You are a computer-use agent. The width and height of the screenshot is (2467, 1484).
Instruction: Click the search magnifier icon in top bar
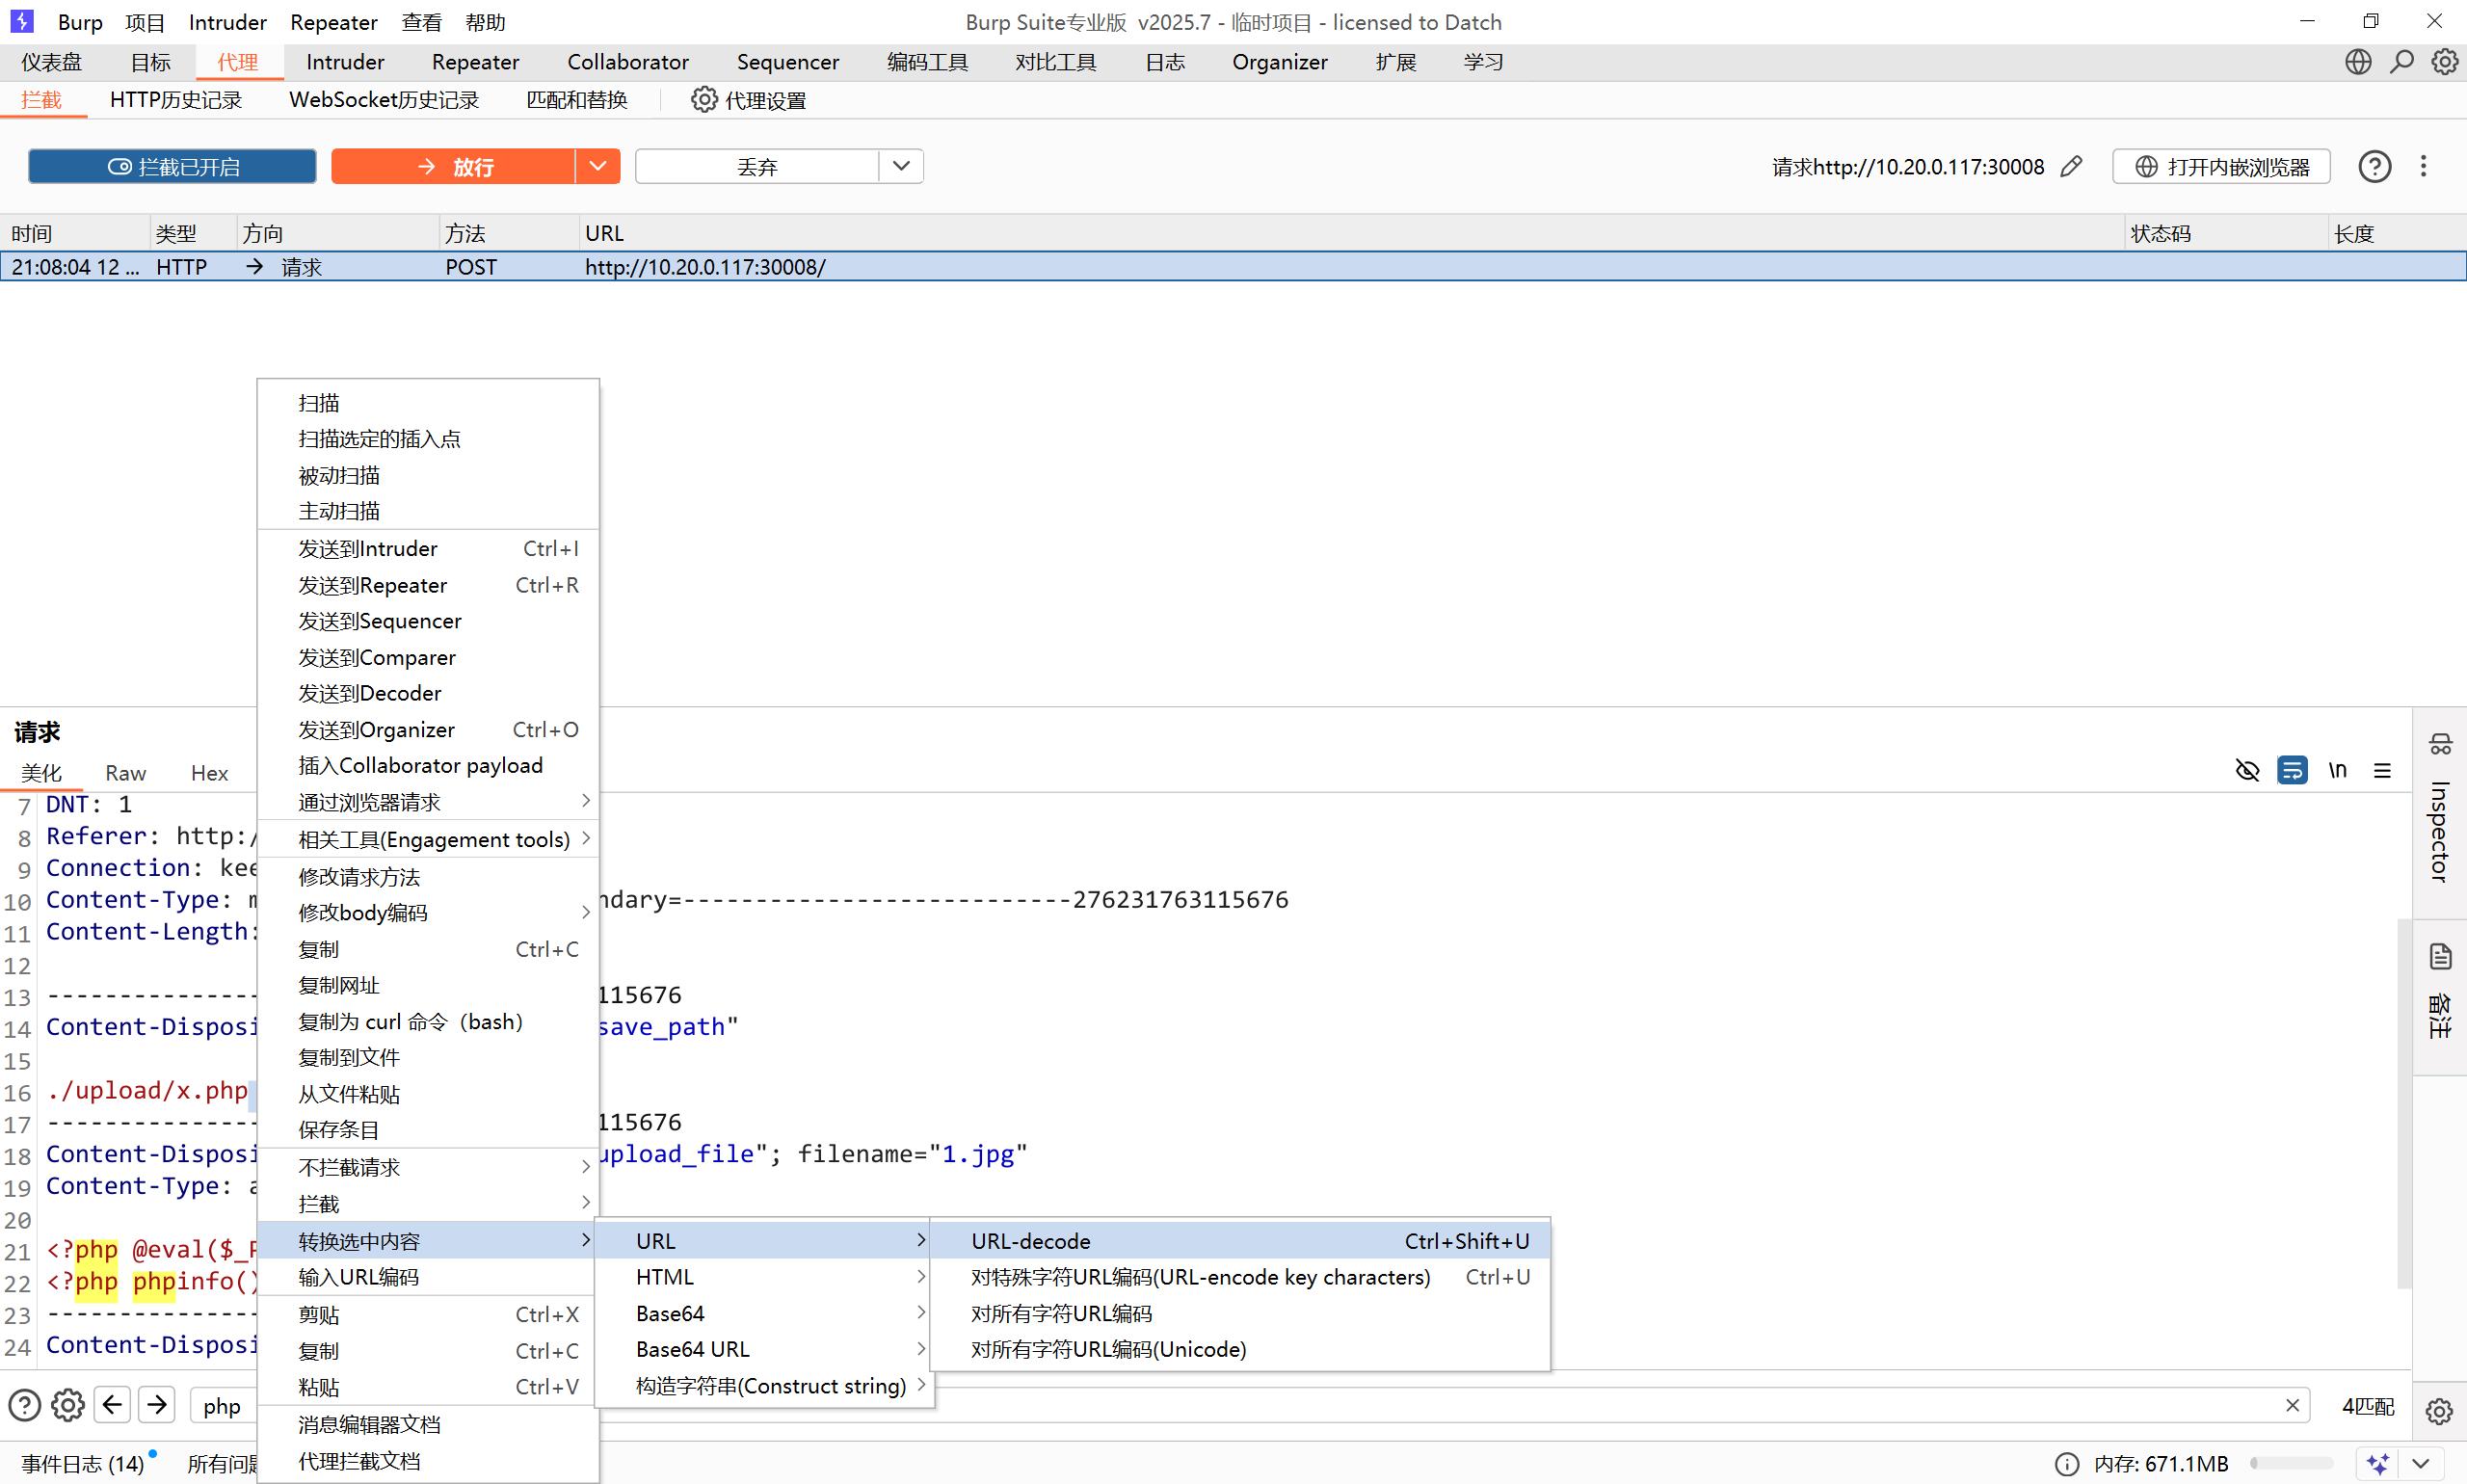(2401, 62)
